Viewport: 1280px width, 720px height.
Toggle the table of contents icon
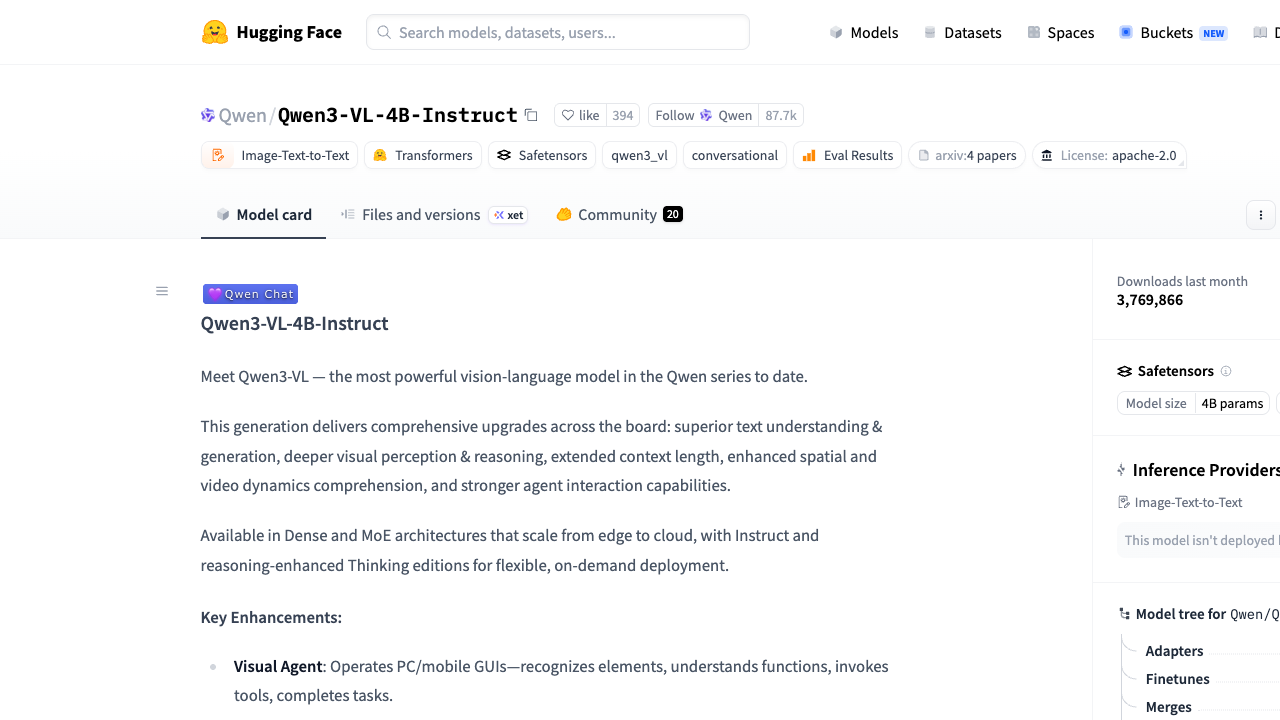pyautogui.click(x=162, y=291)
